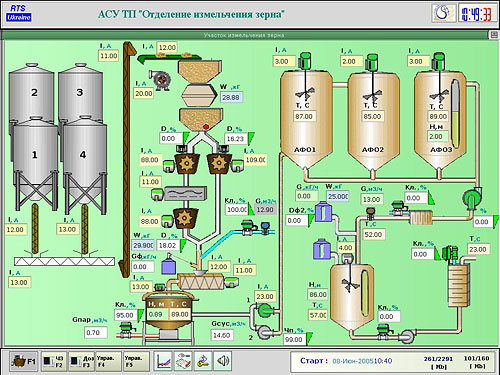Select the Кл.,% valve field showing 95.00
The image size is (500, 375).
[125, 315]
